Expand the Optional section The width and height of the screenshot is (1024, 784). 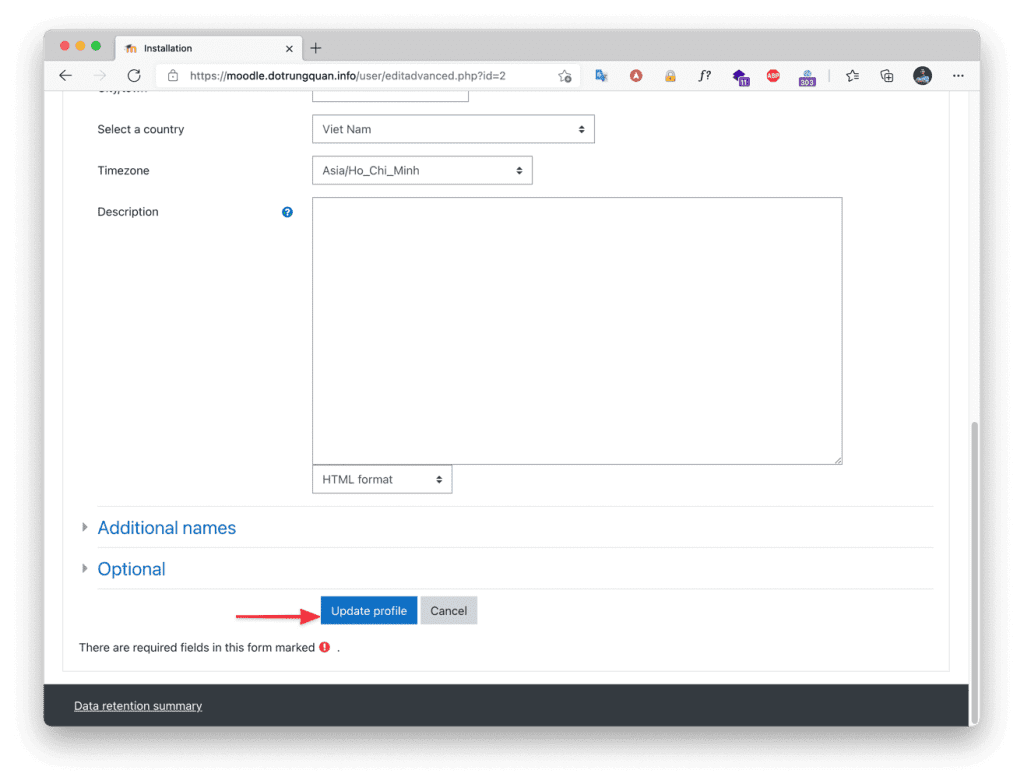coord(131,569)
